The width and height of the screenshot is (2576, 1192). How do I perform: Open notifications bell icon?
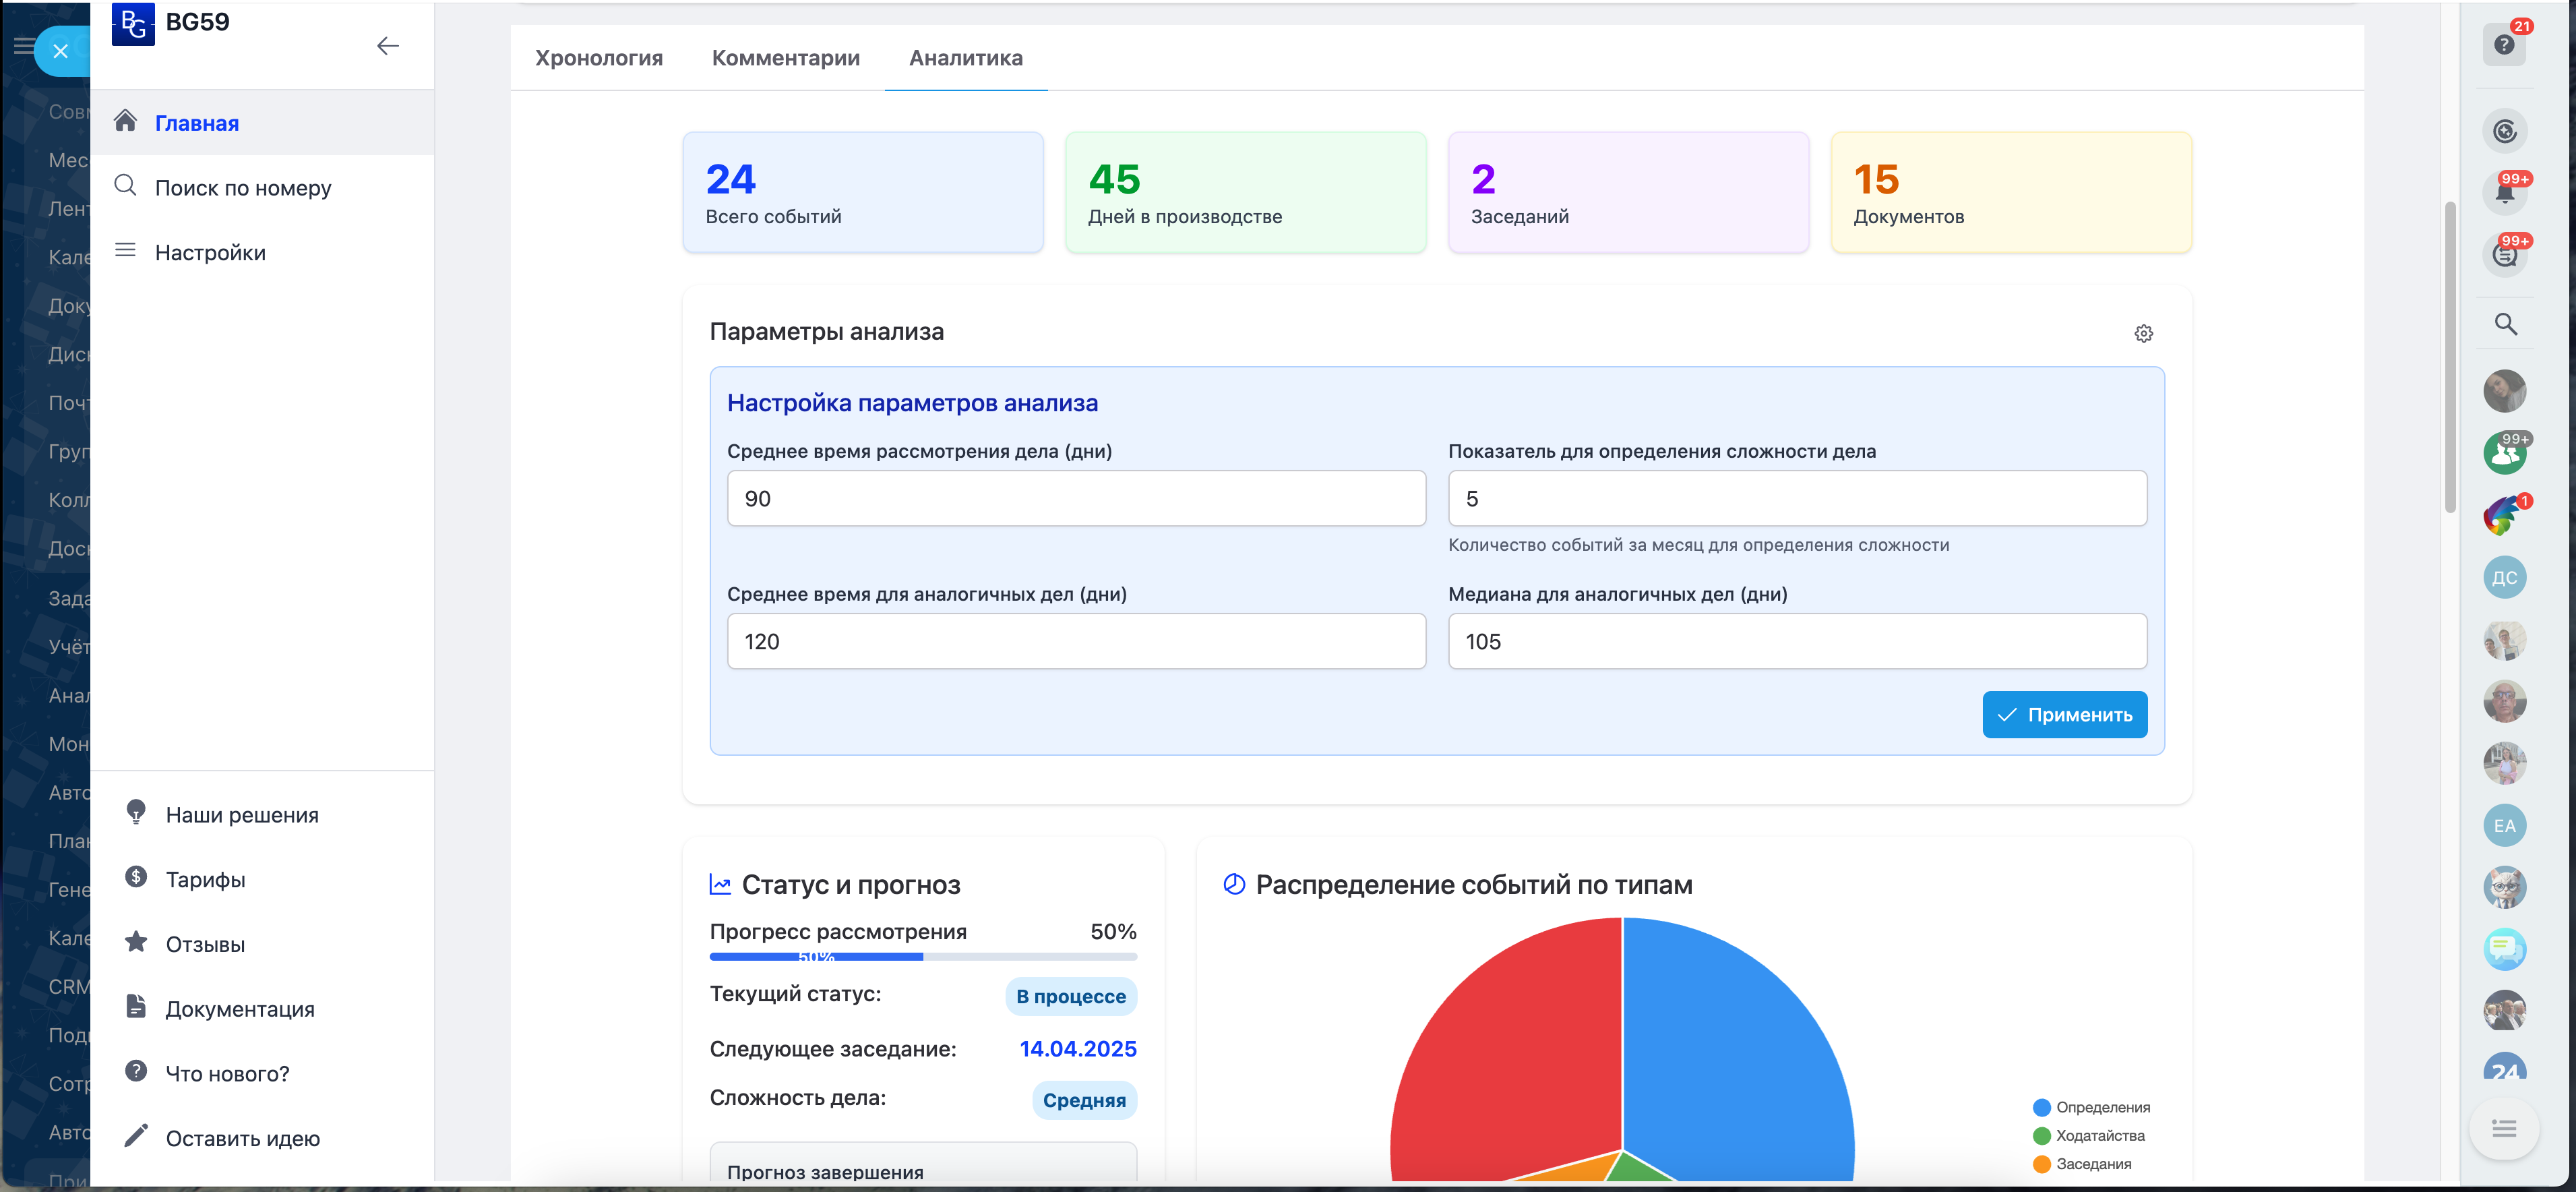point(2504,192)
